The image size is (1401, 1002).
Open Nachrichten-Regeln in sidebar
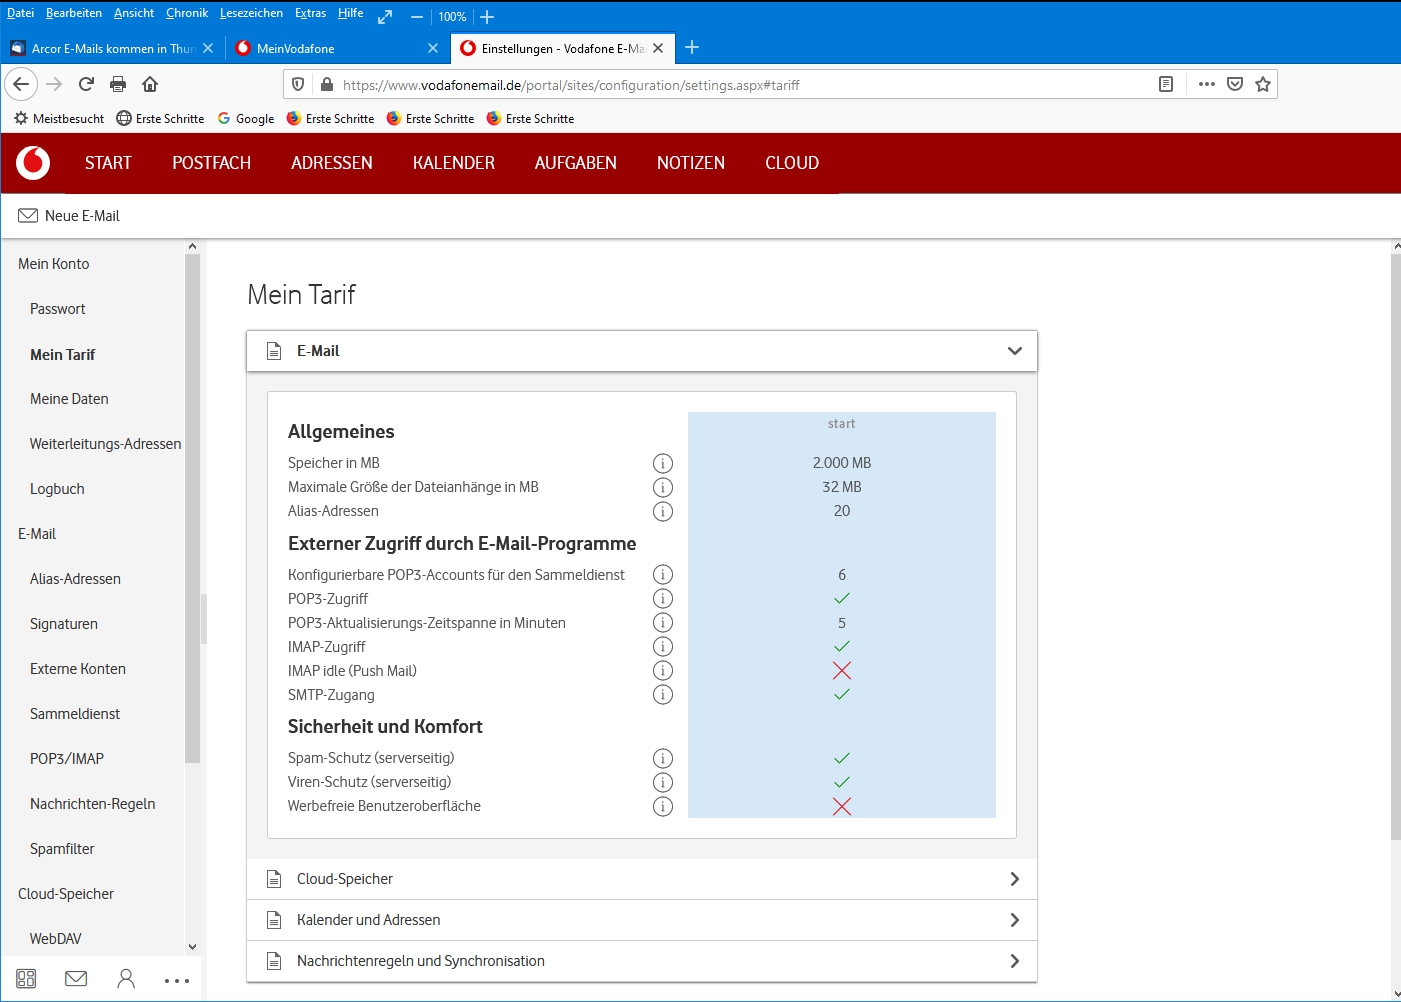click(93, 804)
